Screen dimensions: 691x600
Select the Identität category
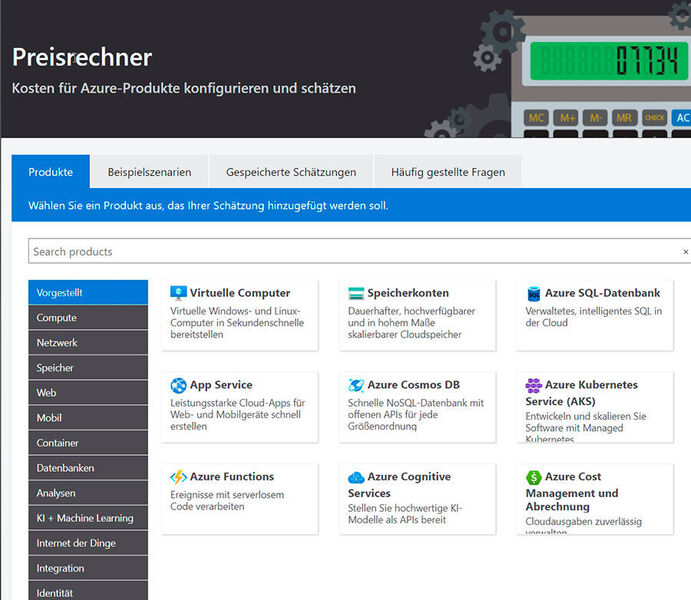coord(88,591)
